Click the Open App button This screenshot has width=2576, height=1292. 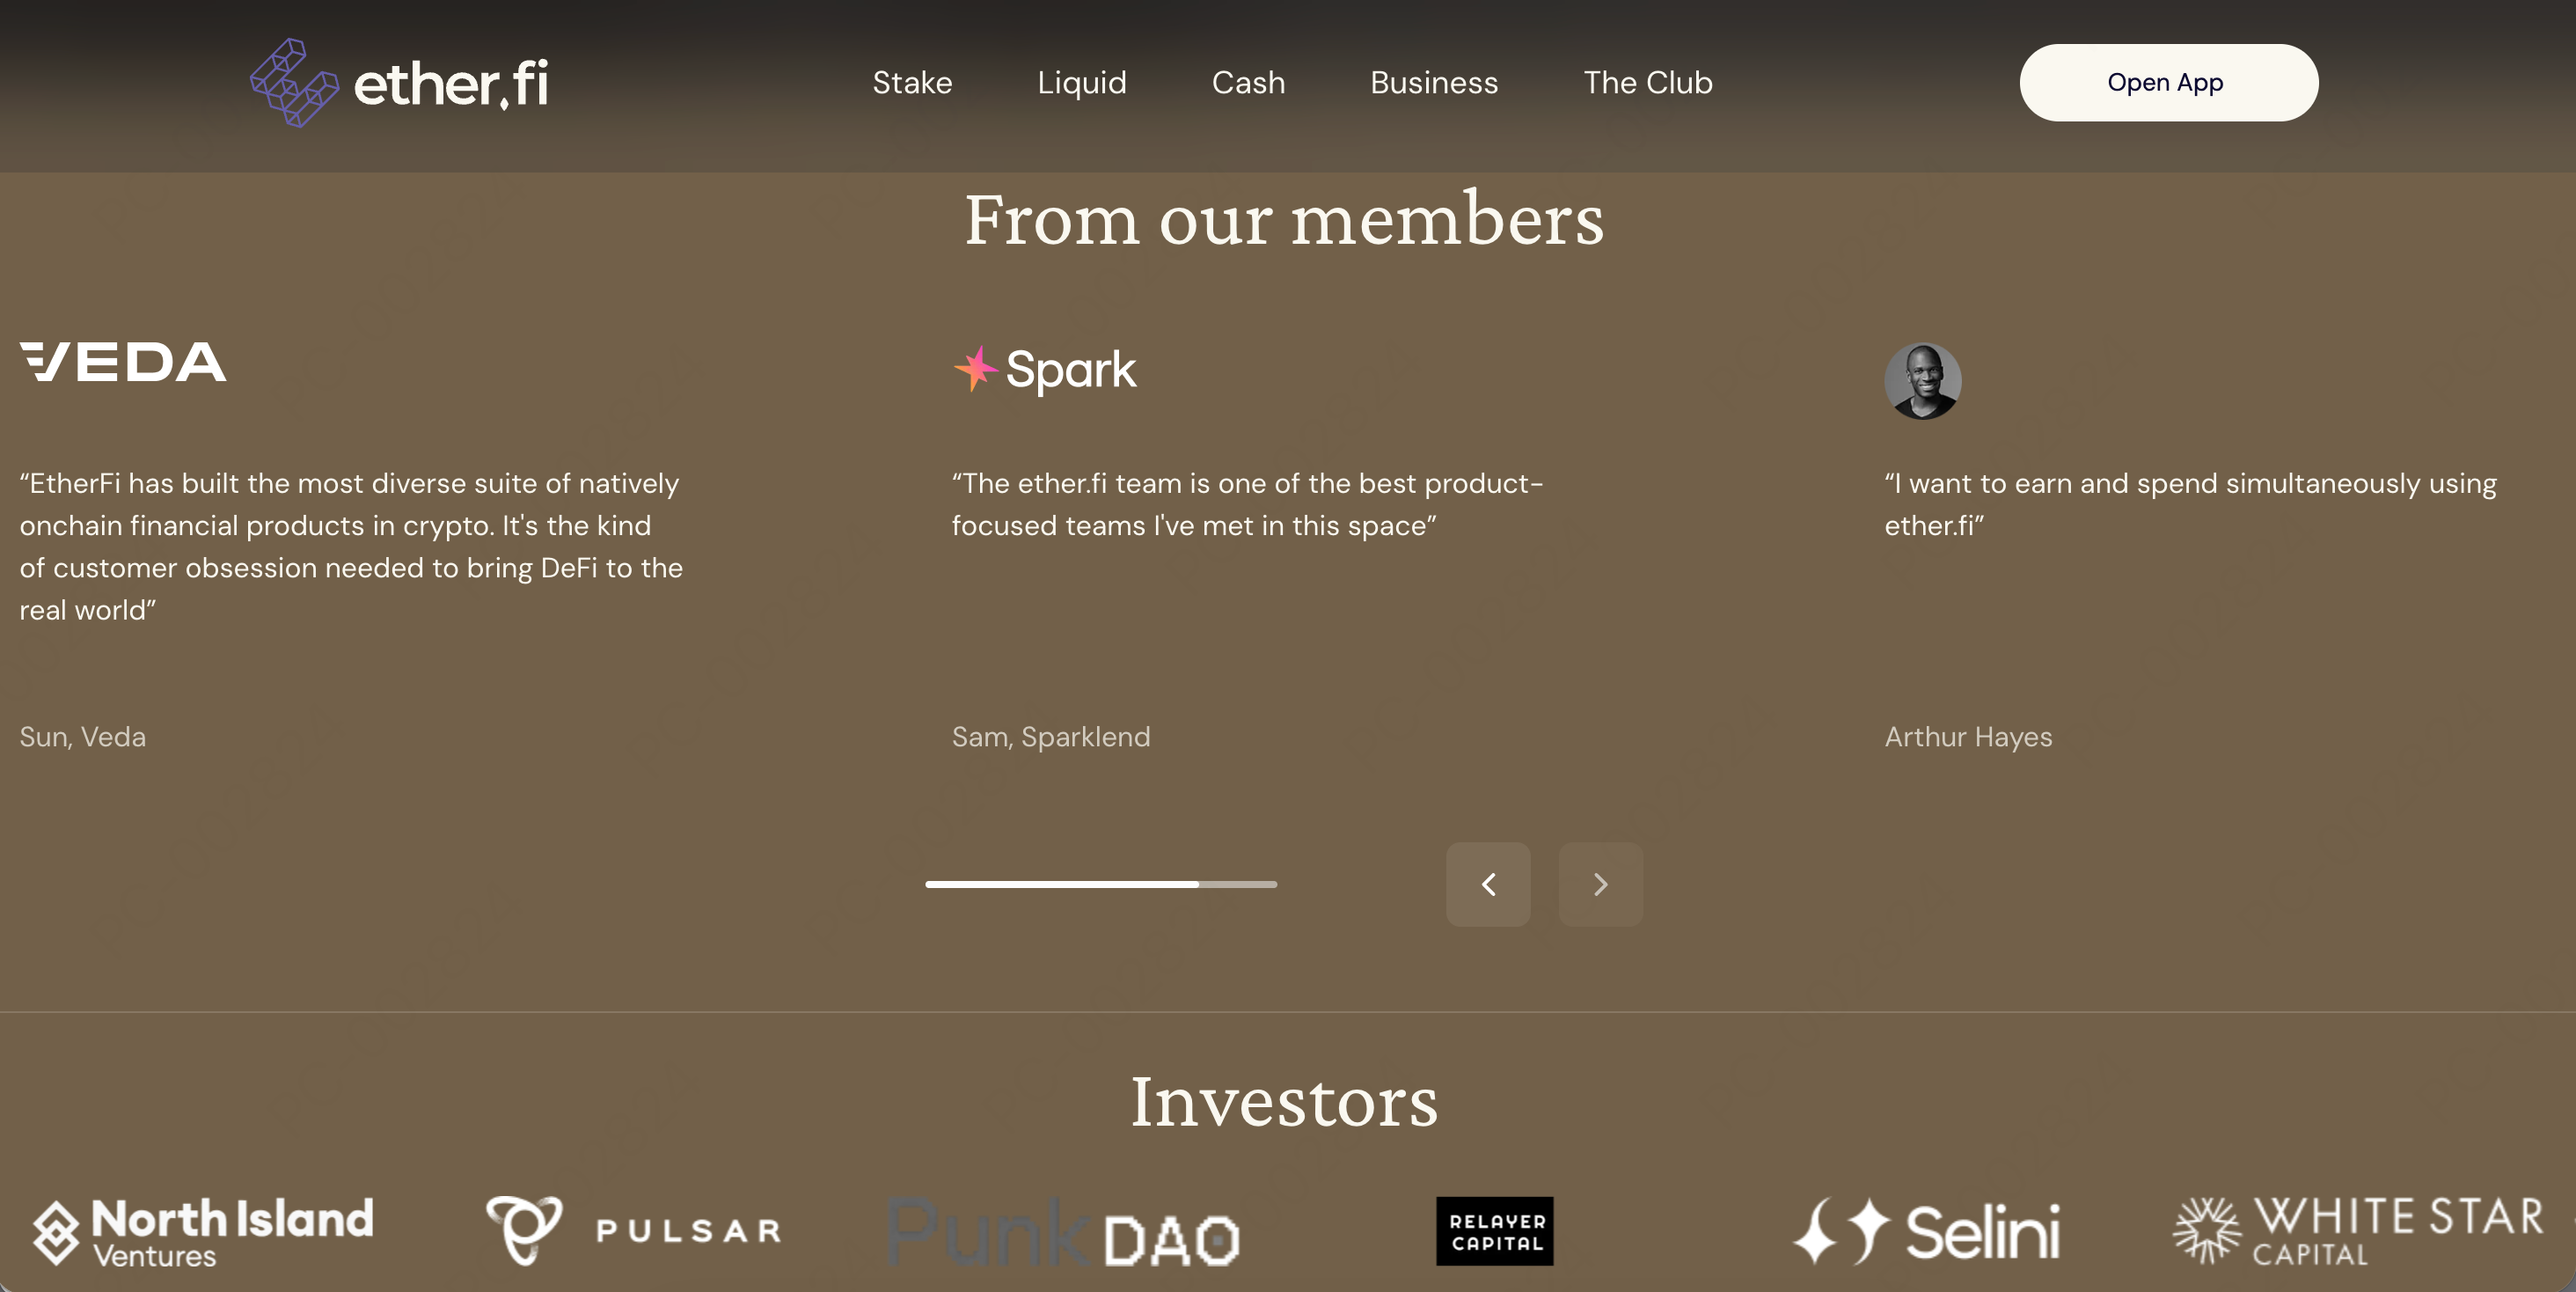click(x=2166, y=82)
